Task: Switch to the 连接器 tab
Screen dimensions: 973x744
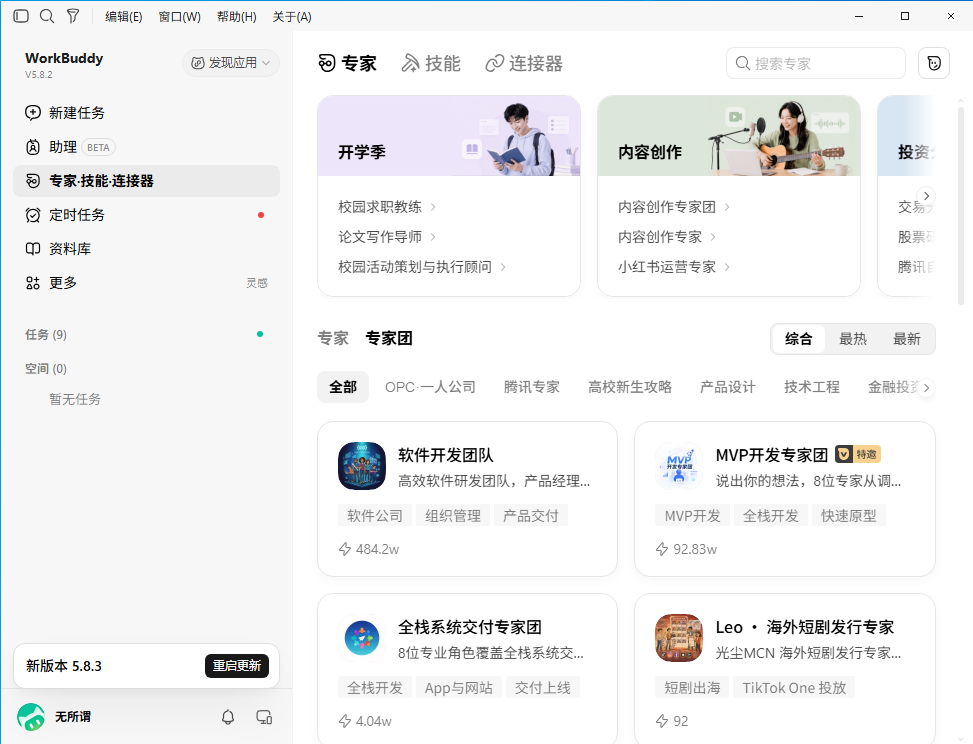Action: 524,63
